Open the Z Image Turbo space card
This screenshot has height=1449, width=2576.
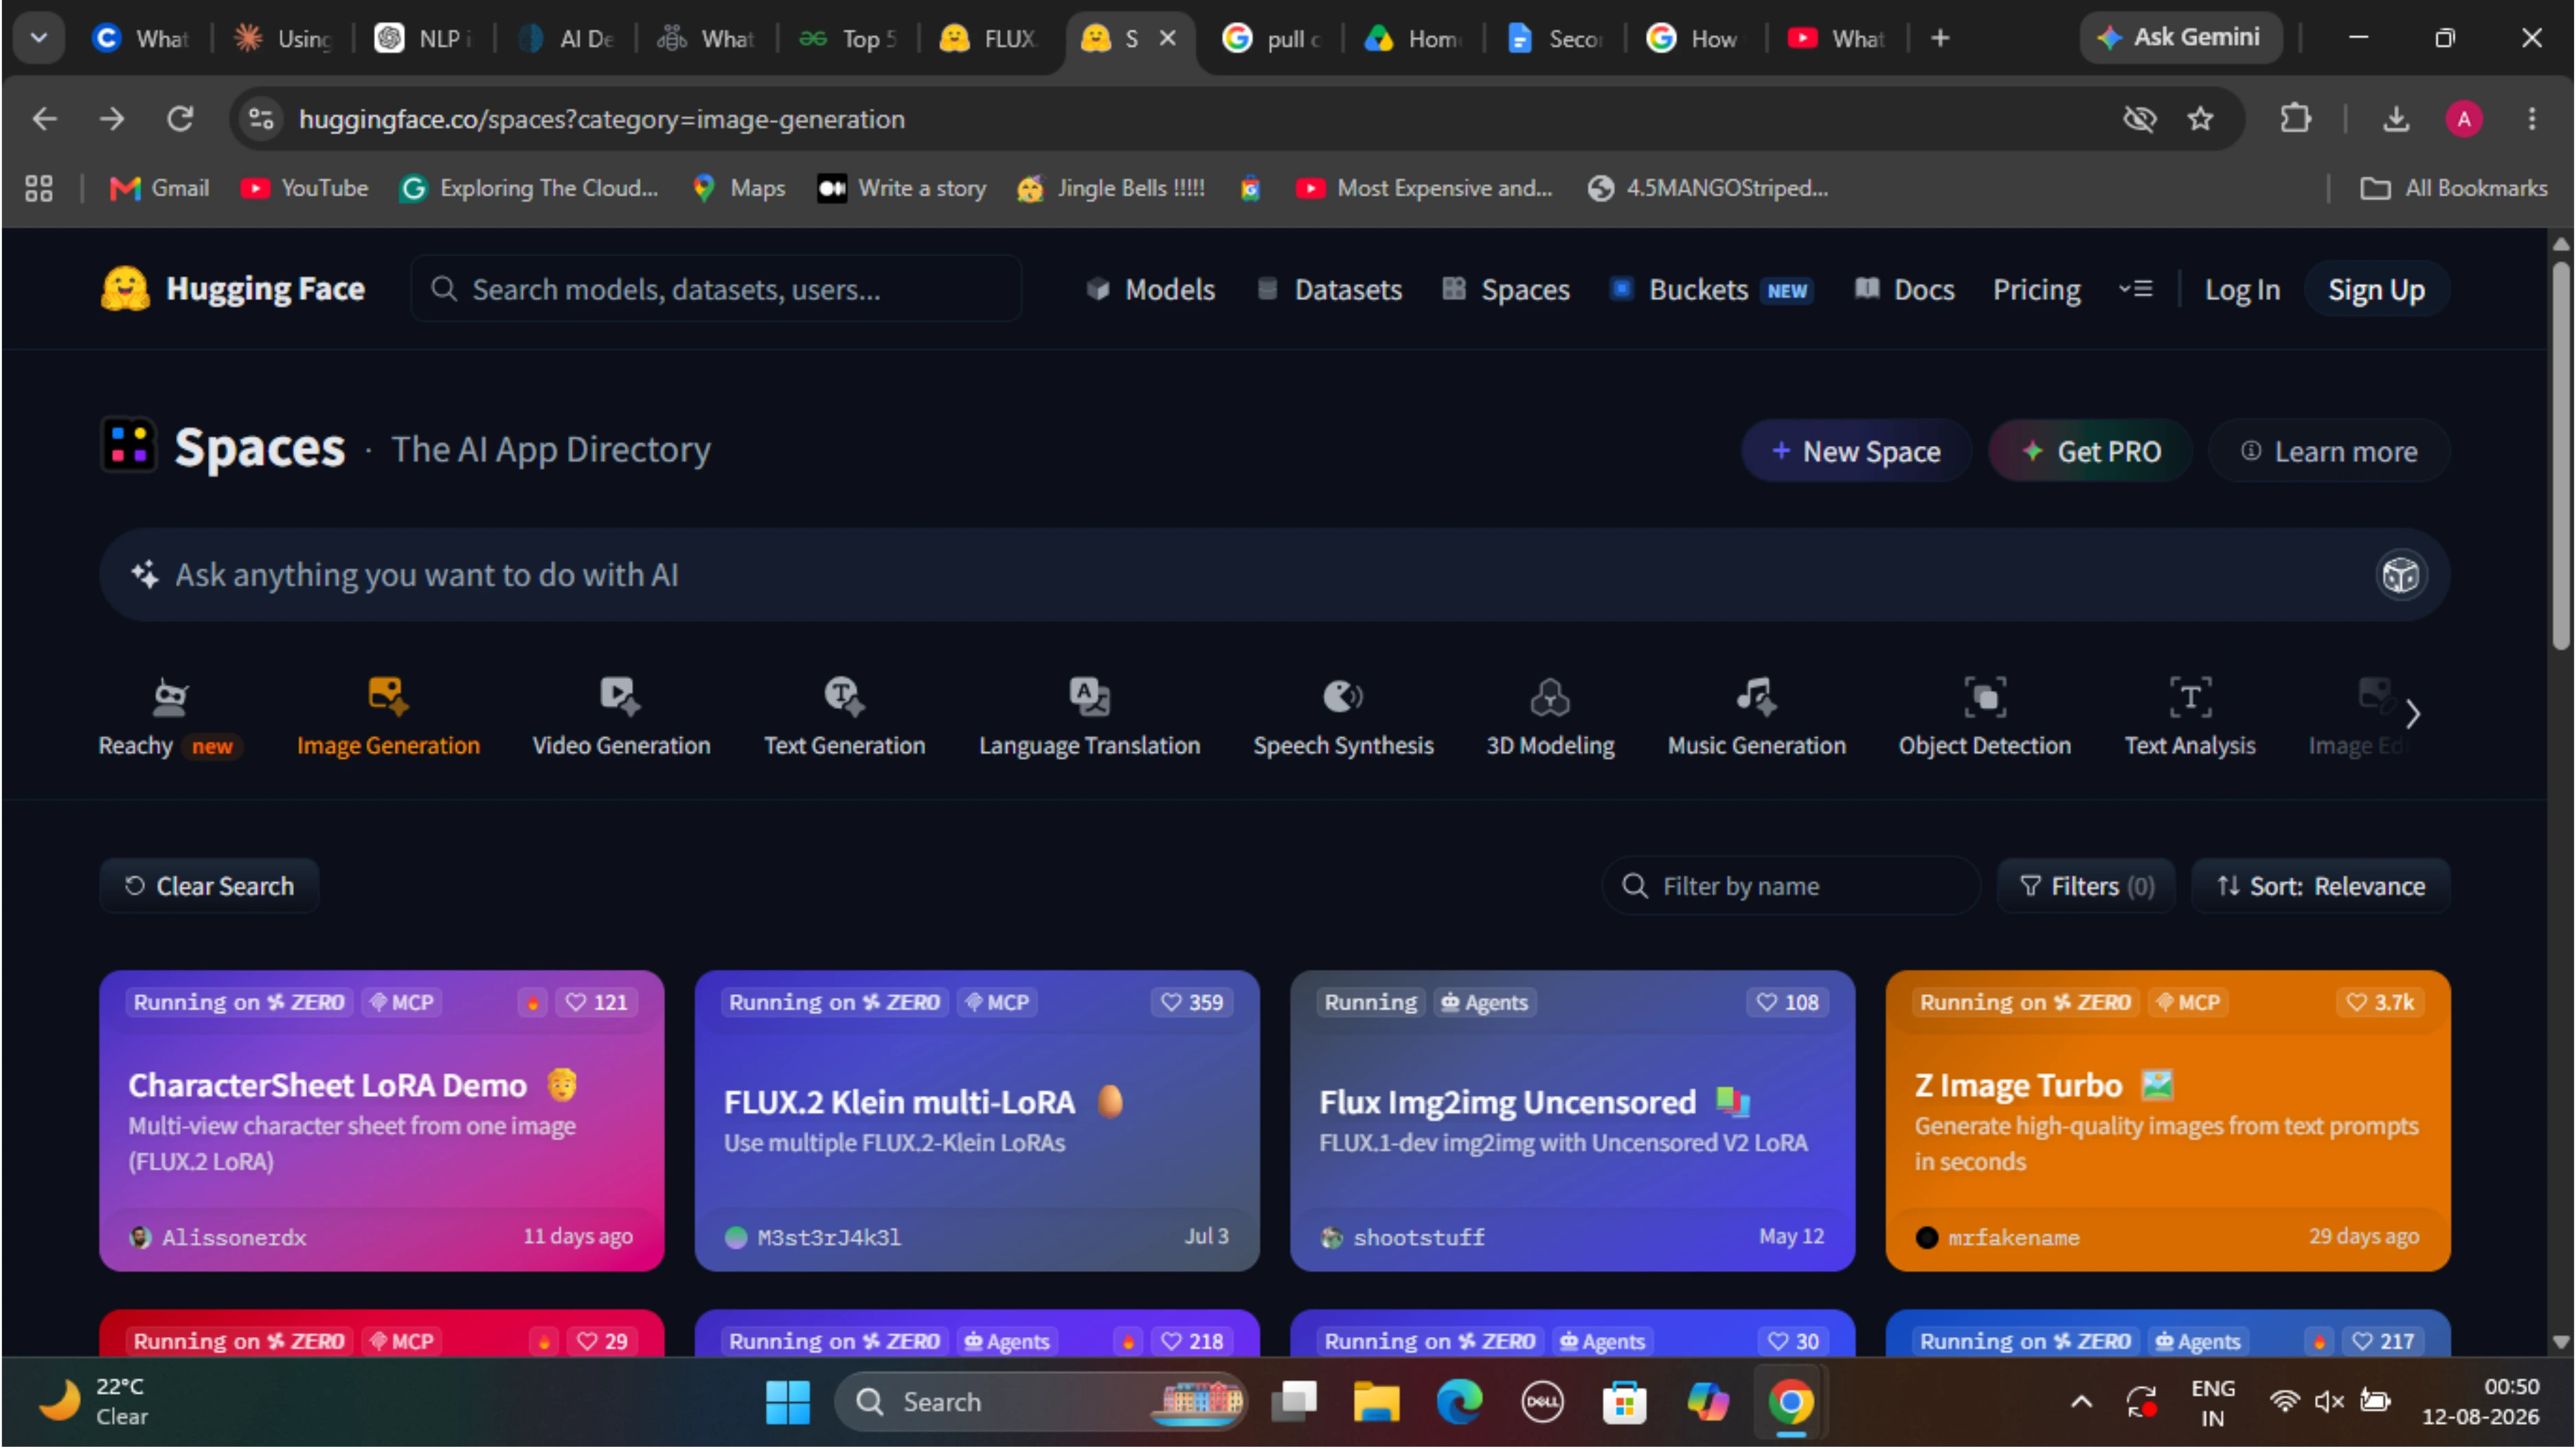(2167, 1121)
